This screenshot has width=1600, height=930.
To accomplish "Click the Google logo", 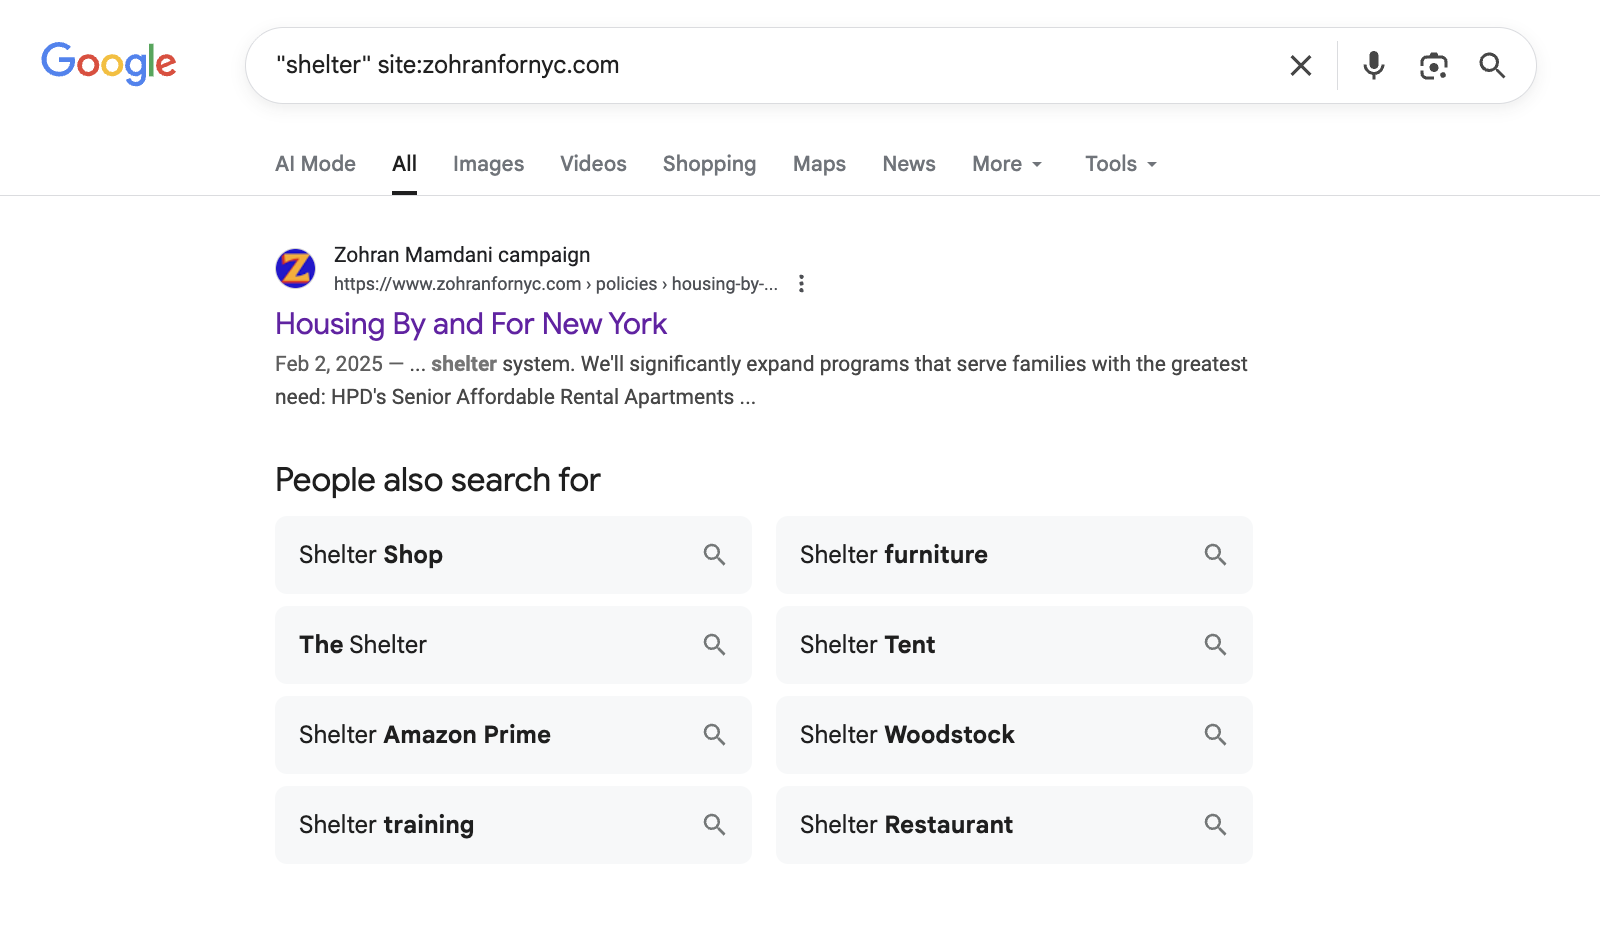I will [x=108, y=64].
